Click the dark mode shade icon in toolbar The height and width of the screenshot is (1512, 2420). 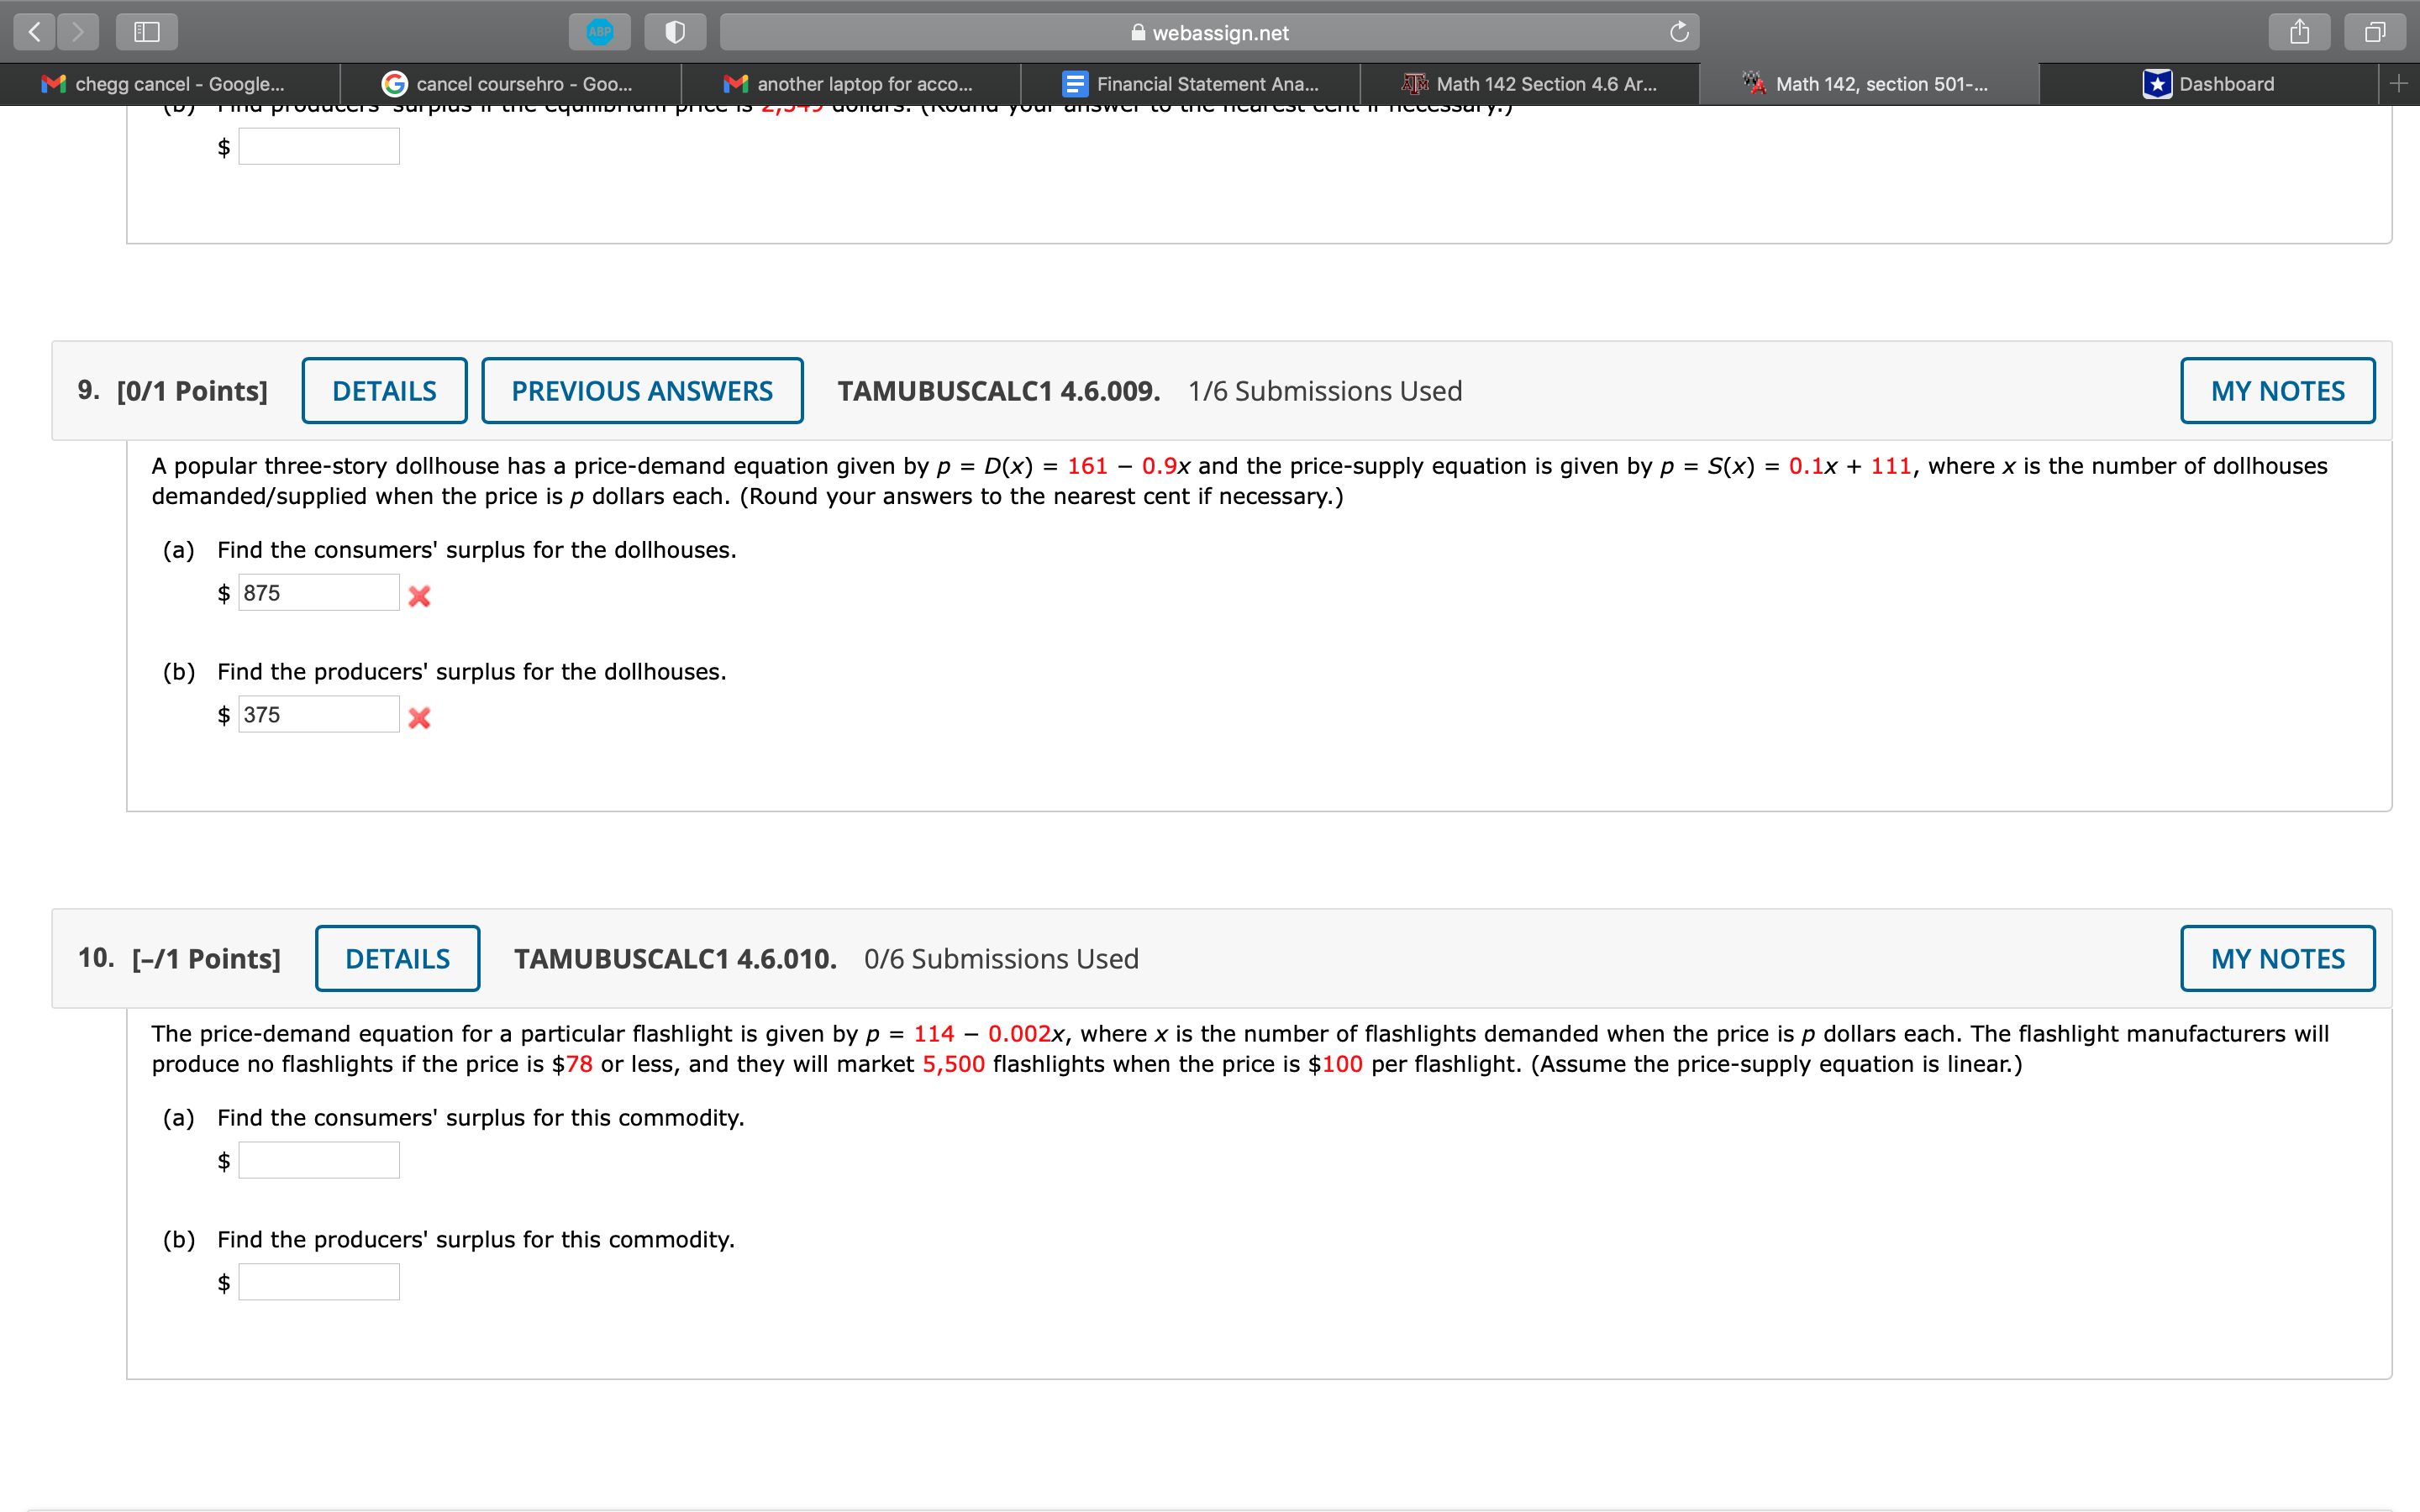[x=676, y=31]
